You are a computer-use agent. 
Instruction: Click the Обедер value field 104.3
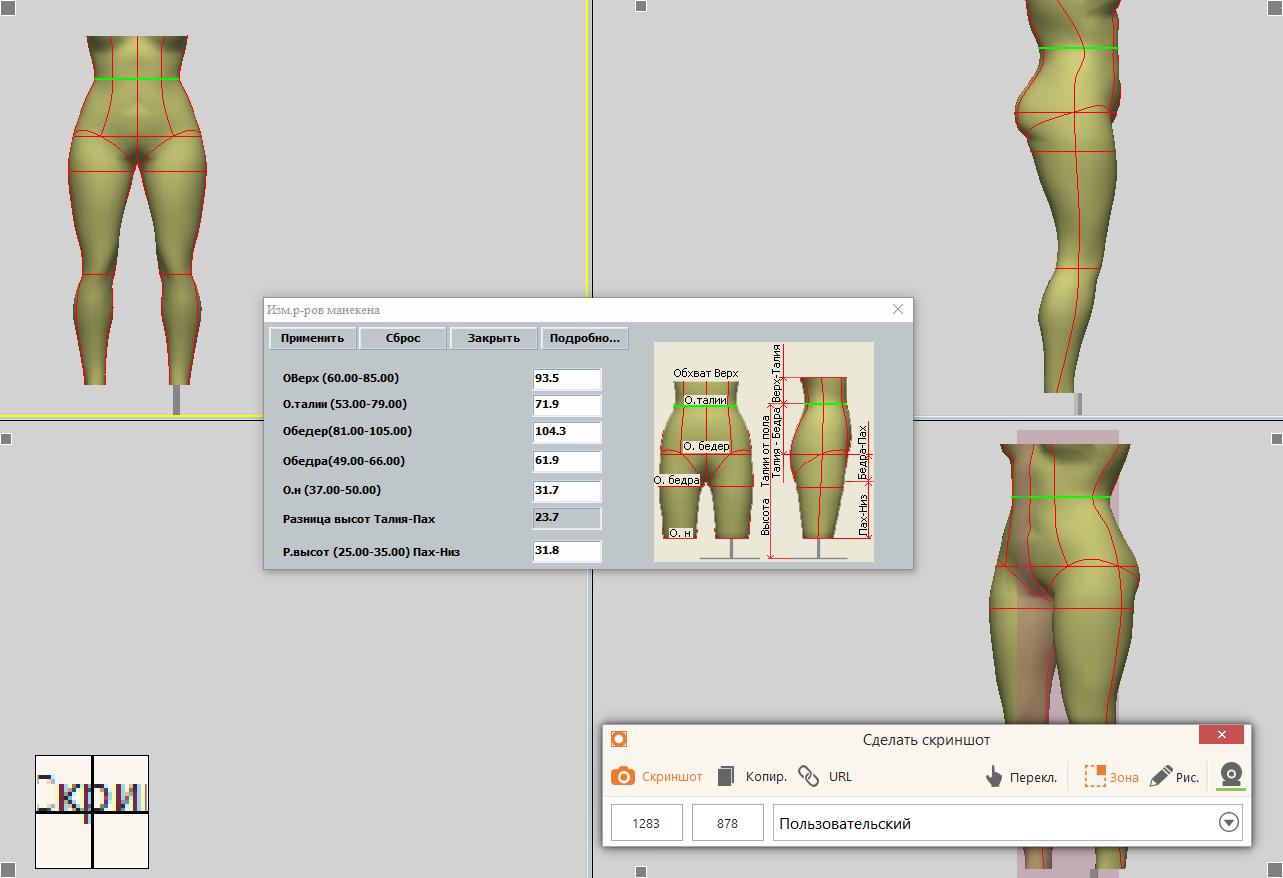tap(566, 432)
